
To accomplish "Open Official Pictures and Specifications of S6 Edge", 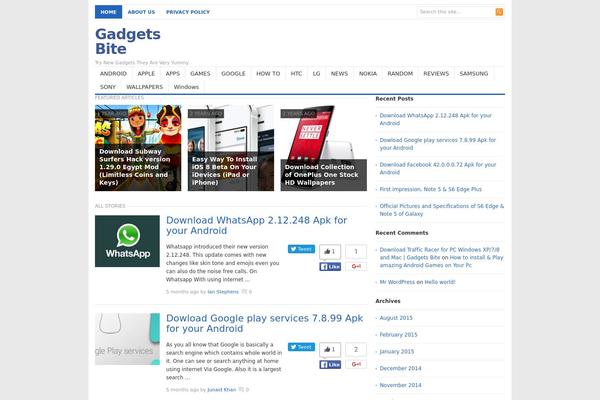I will [x=442, y=210].
